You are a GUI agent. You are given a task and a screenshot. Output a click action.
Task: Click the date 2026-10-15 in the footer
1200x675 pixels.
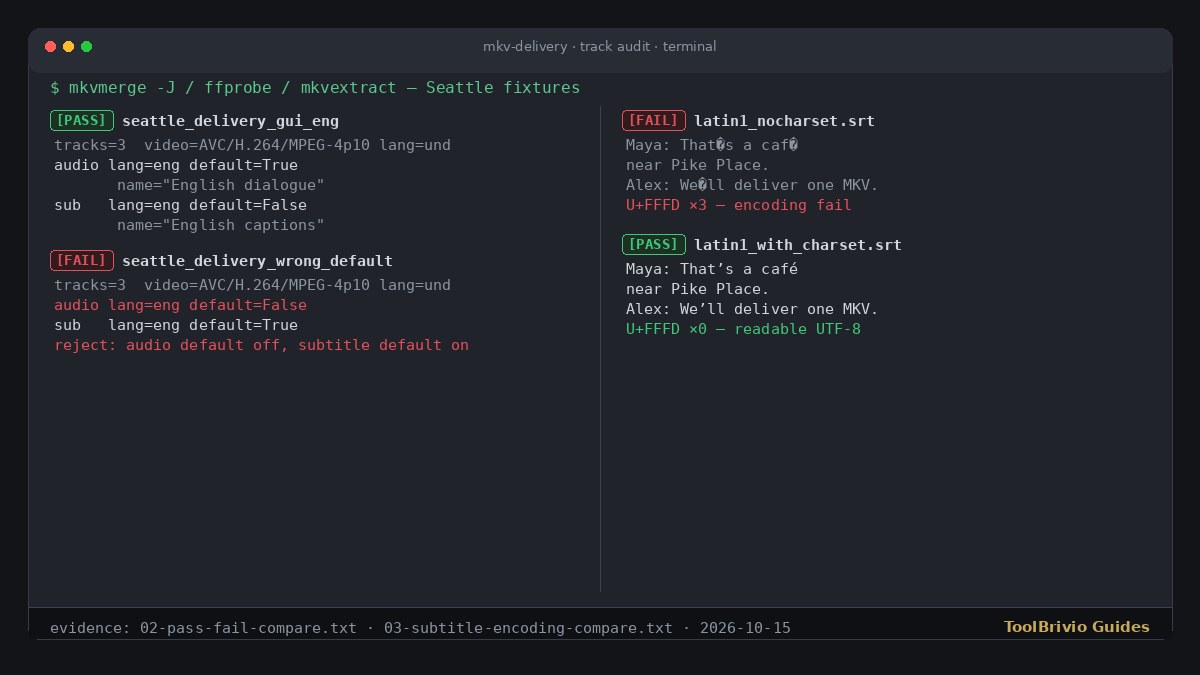[x=745, y=628]
